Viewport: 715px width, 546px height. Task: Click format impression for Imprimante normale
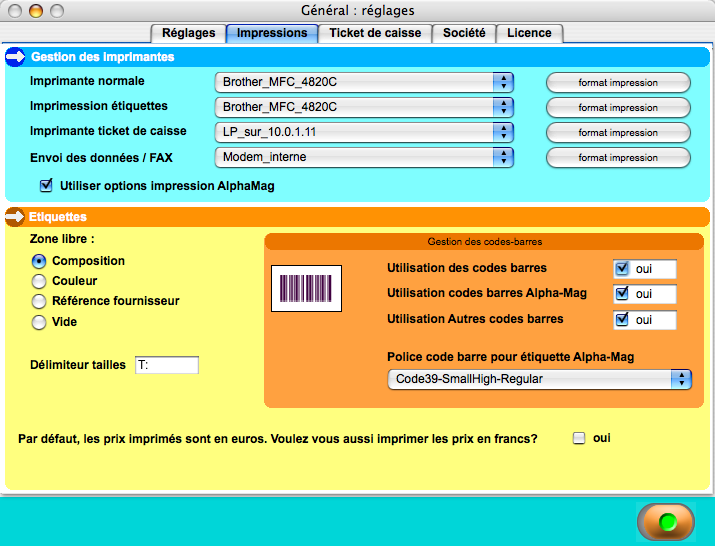click(618, 83)
